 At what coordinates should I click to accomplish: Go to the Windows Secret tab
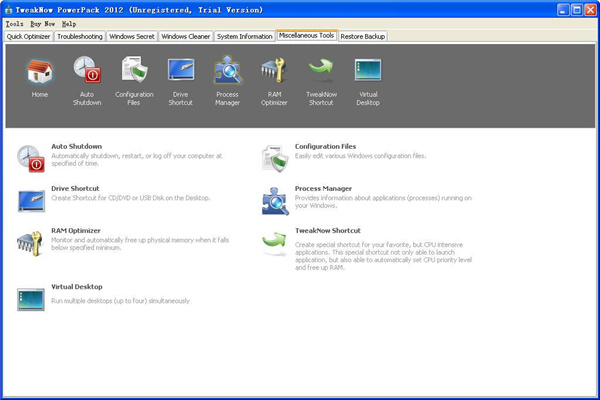click(x=132, y=36)
